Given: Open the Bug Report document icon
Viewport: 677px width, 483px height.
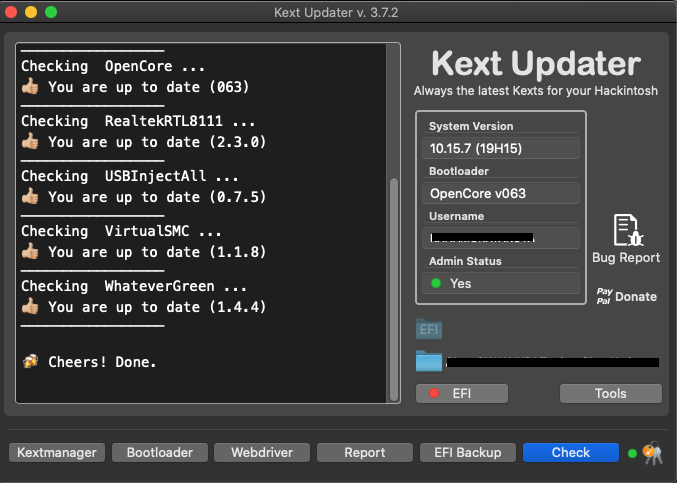Looking at the screenshot, I should point(628,230).
